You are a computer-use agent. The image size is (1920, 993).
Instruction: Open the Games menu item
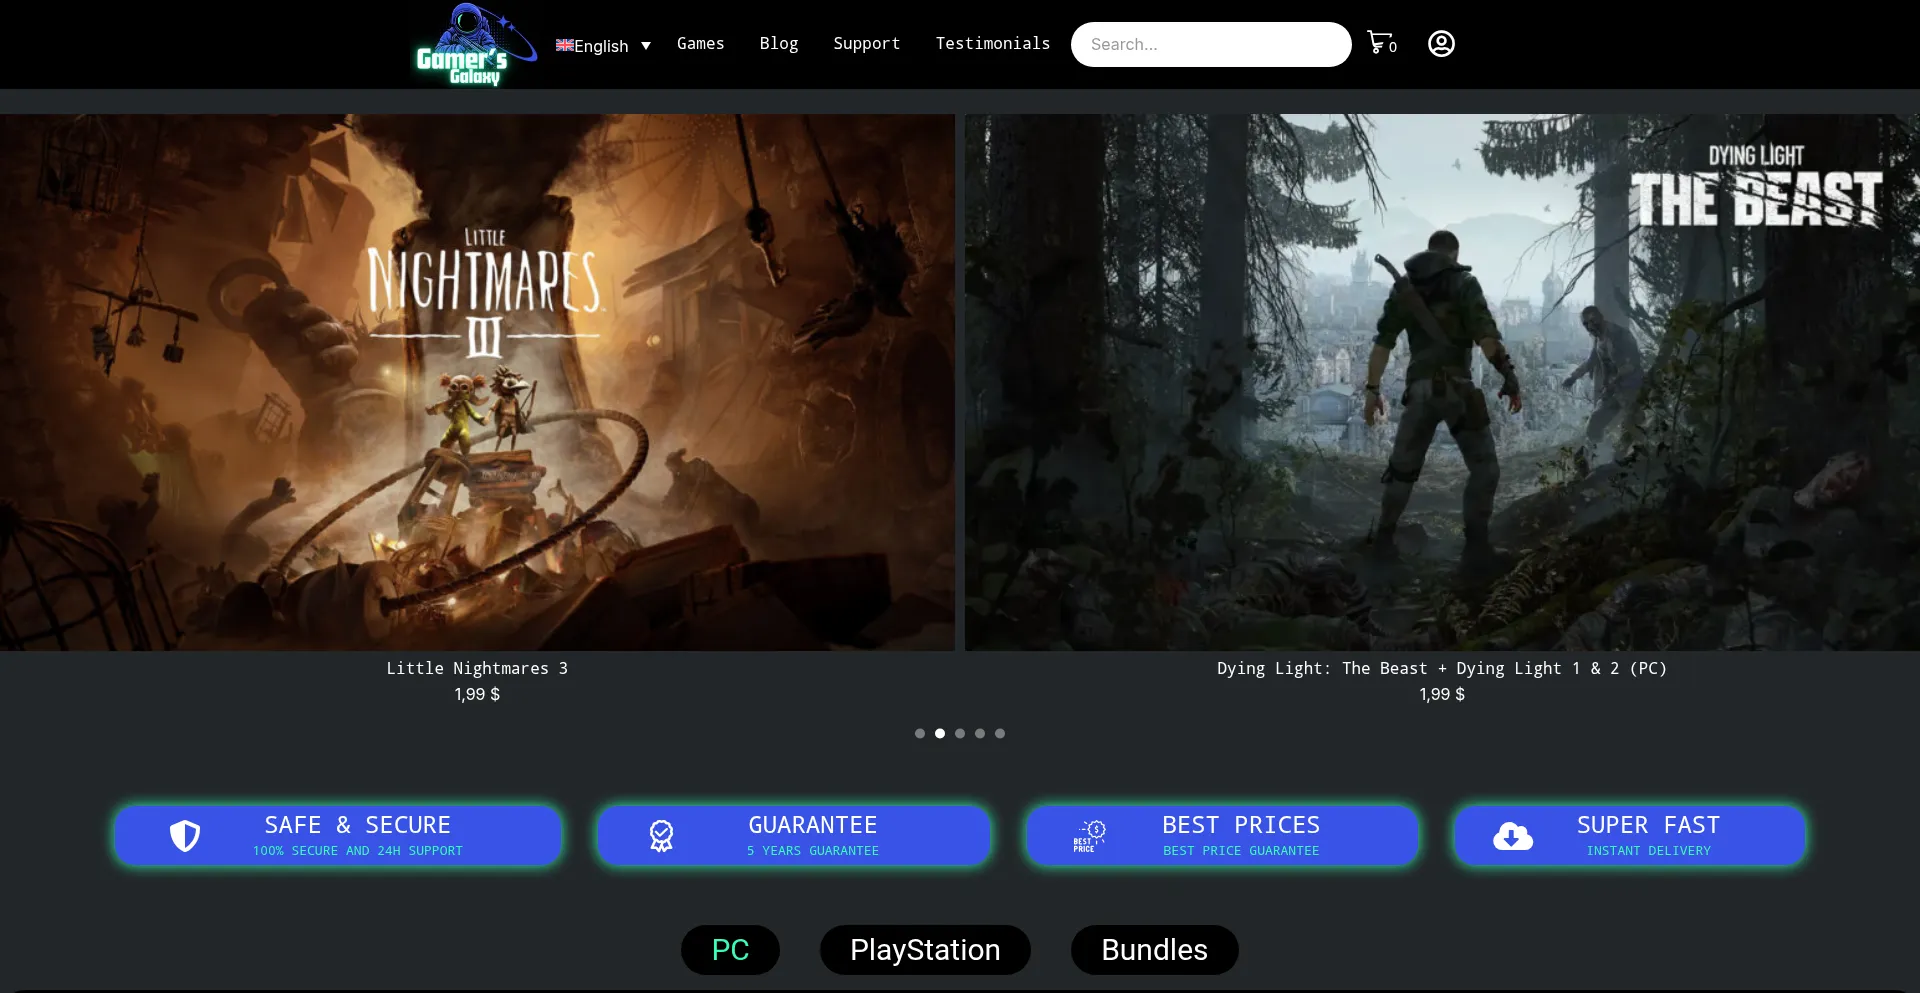point(700,44)
